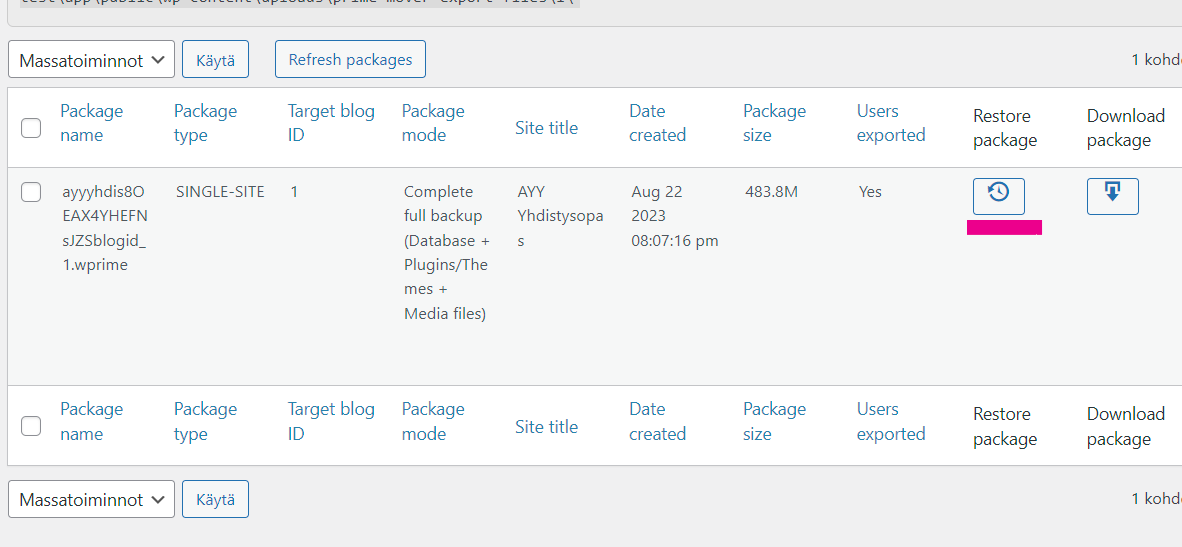Click the footer Package size column link

(x=775, y=421)
